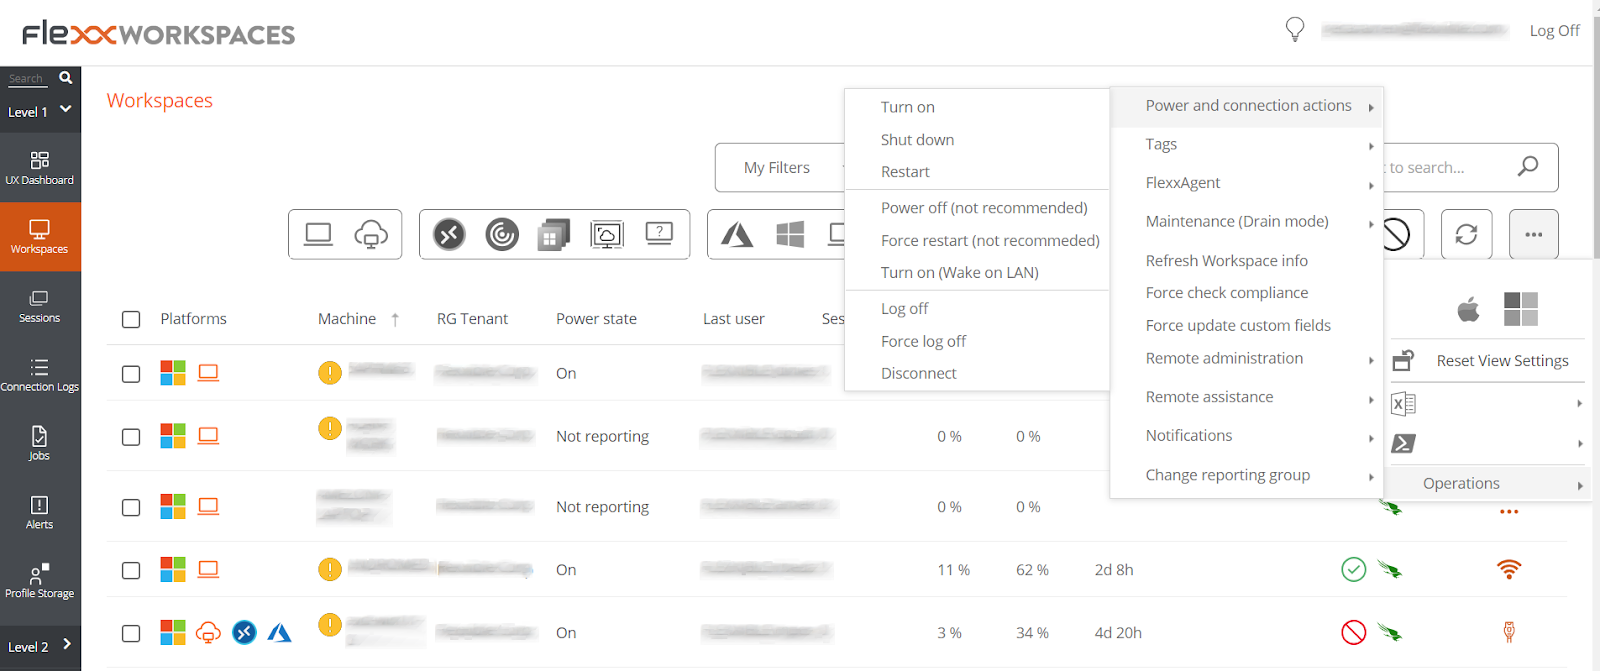Click Log Off in the header
Screen dimensions: 1600x671
[x=1554, y=31]
